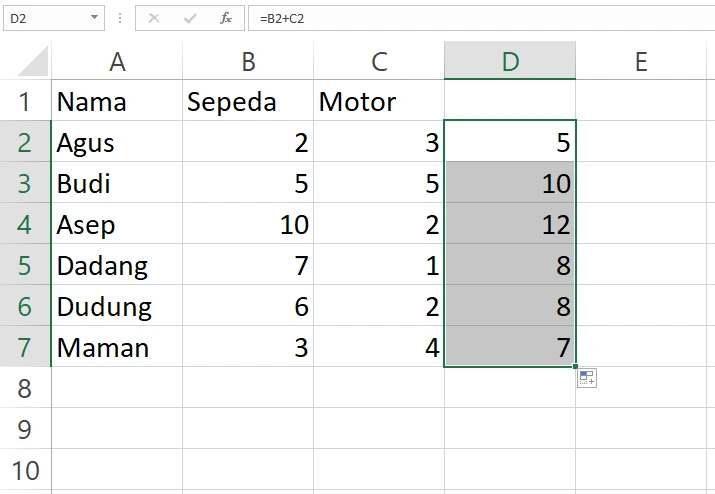Select row 10 header
Image resolution: width=715 pixels, height=494 pixels.
(x=25, y=470)
